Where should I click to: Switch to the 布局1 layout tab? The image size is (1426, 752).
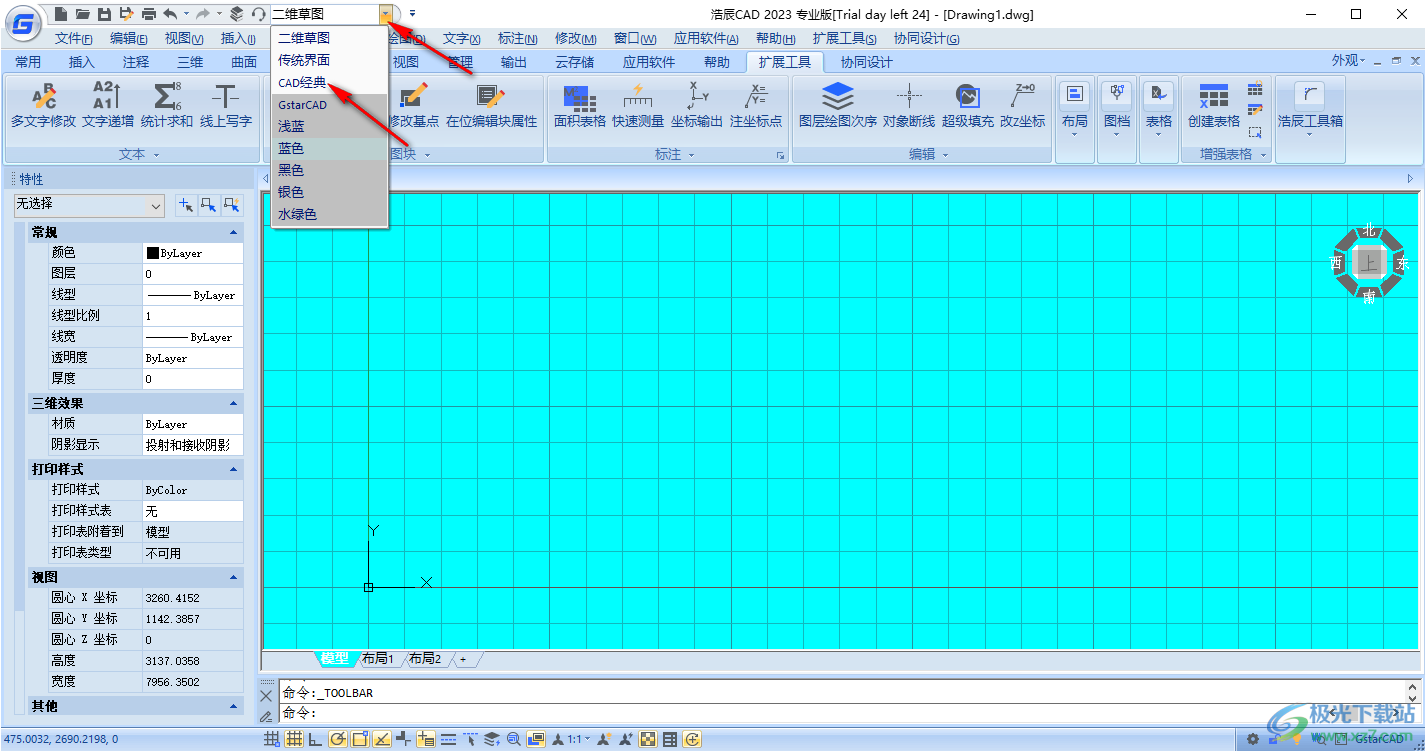378,658
